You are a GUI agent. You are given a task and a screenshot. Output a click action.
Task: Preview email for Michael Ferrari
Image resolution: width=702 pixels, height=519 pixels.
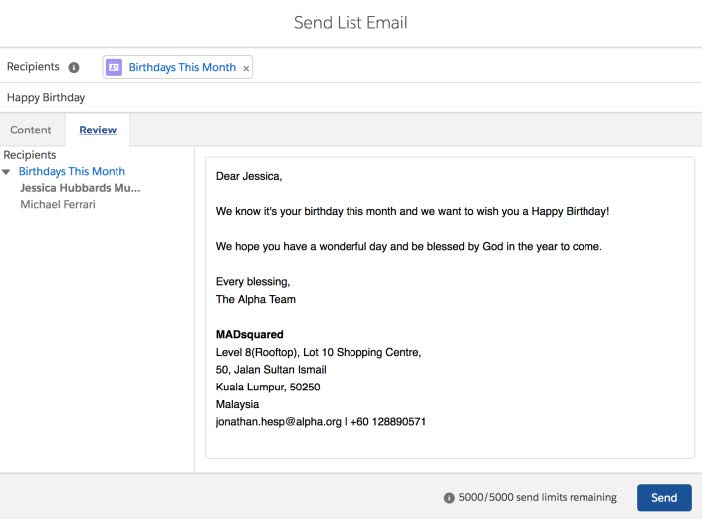click(x=58, y=205)
